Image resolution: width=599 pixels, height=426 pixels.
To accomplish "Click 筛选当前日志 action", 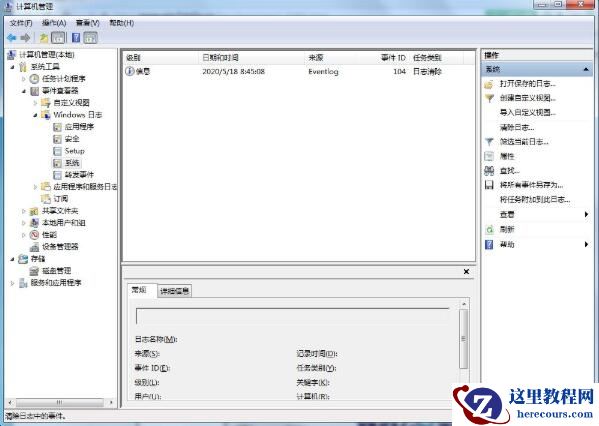I will tap(524, 142).
